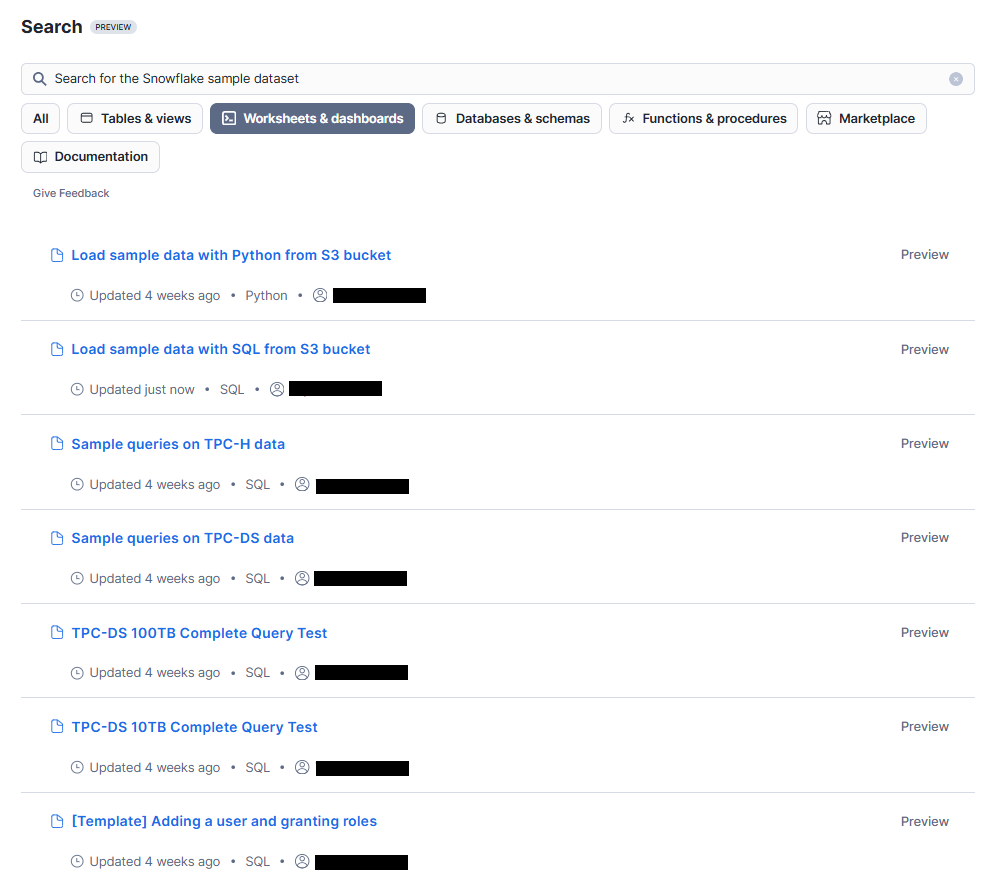The width and height of the screenshot is (990, 878).
Task: Click Give Feedback
Action: tap(70, 193)
